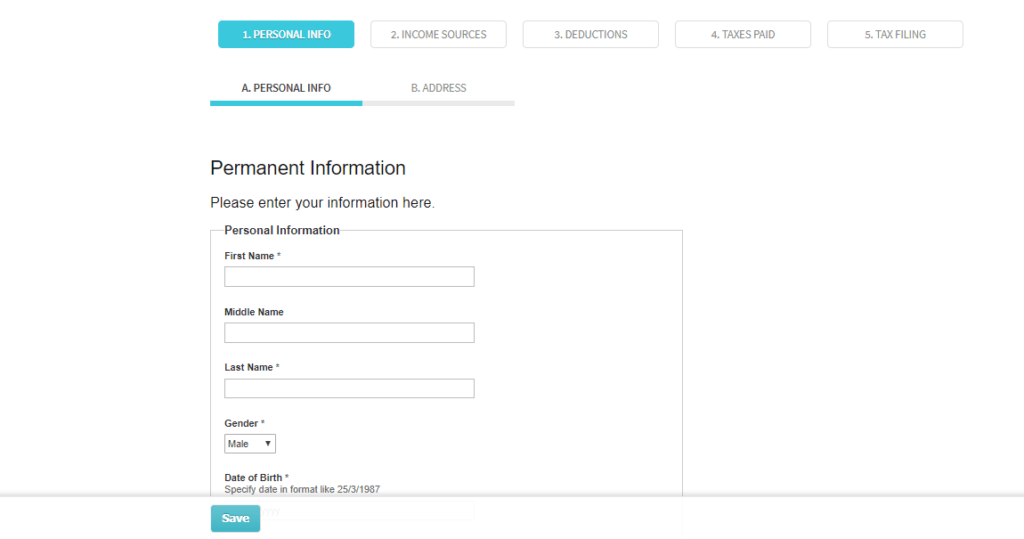Click the First Name label
This screenshot has height=539, width=1024.
249,256
